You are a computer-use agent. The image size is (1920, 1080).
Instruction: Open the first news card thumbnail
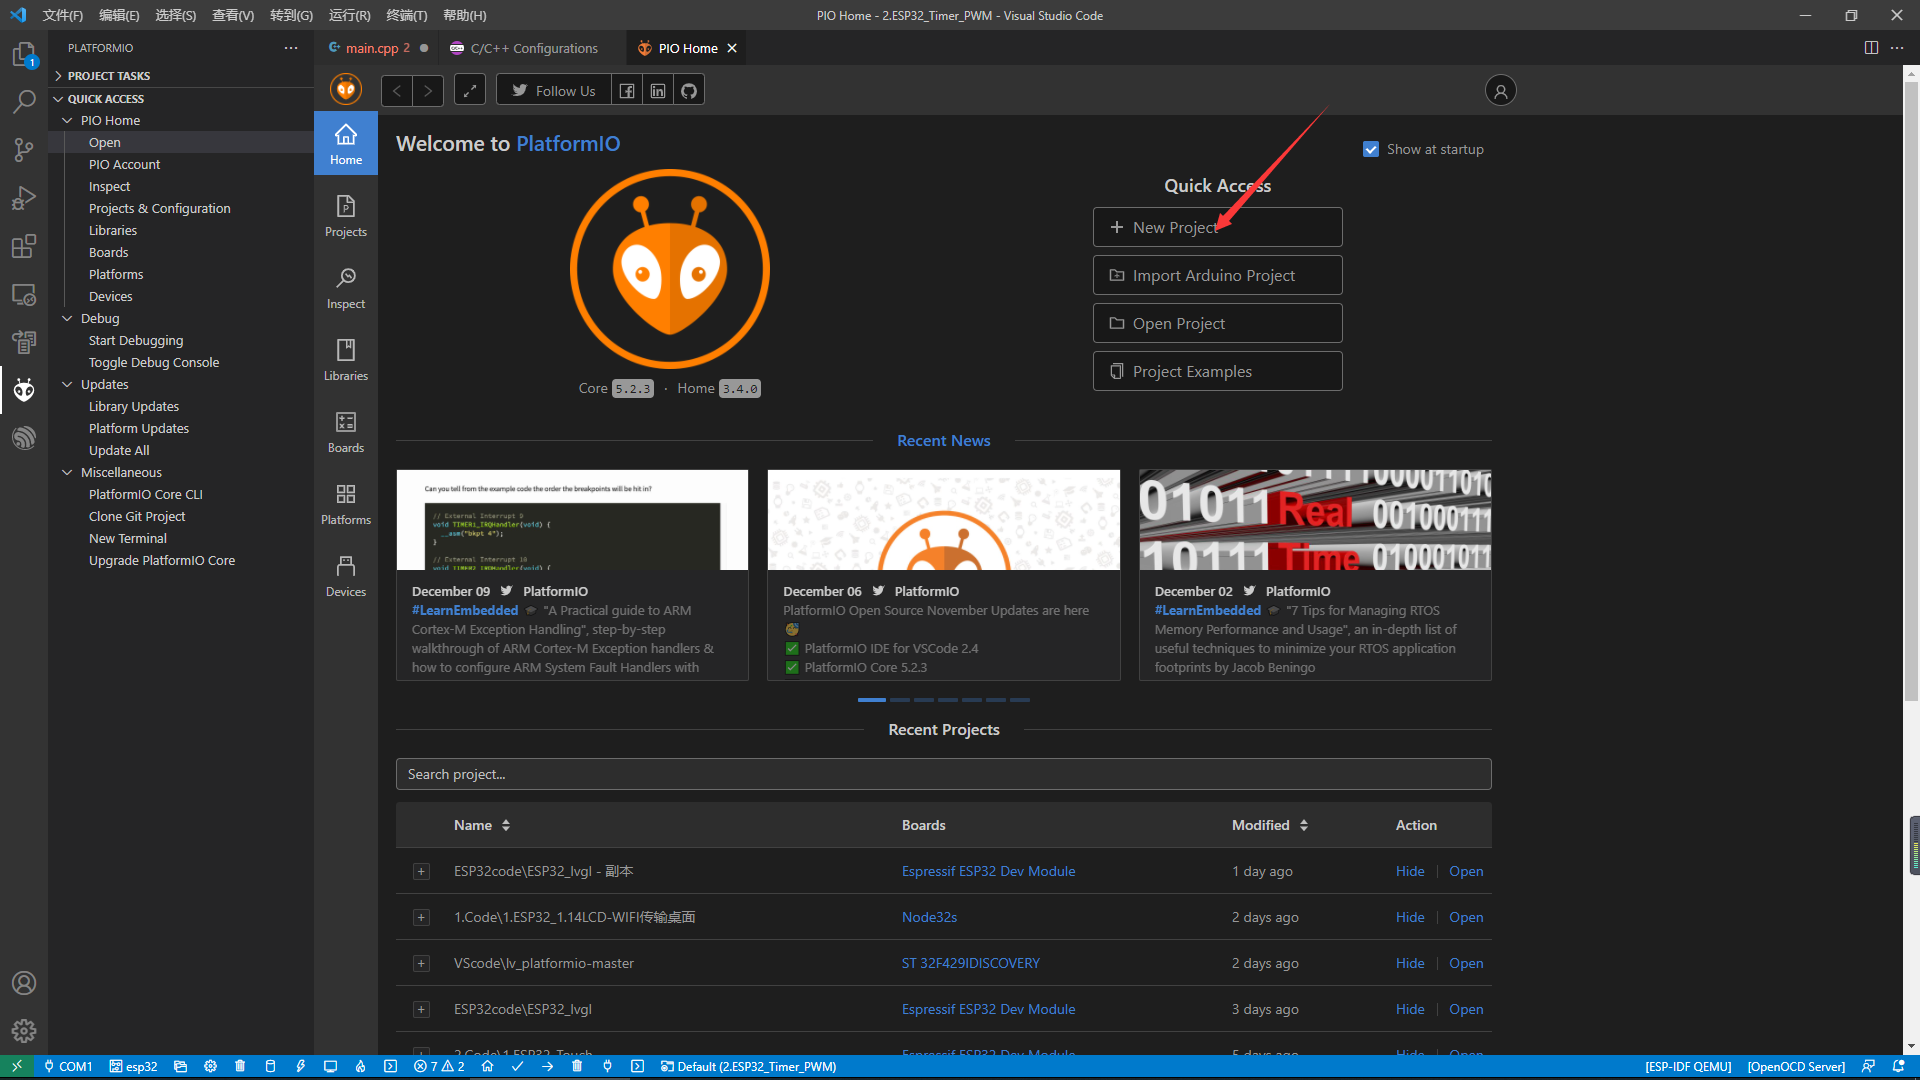pos(572,520)
